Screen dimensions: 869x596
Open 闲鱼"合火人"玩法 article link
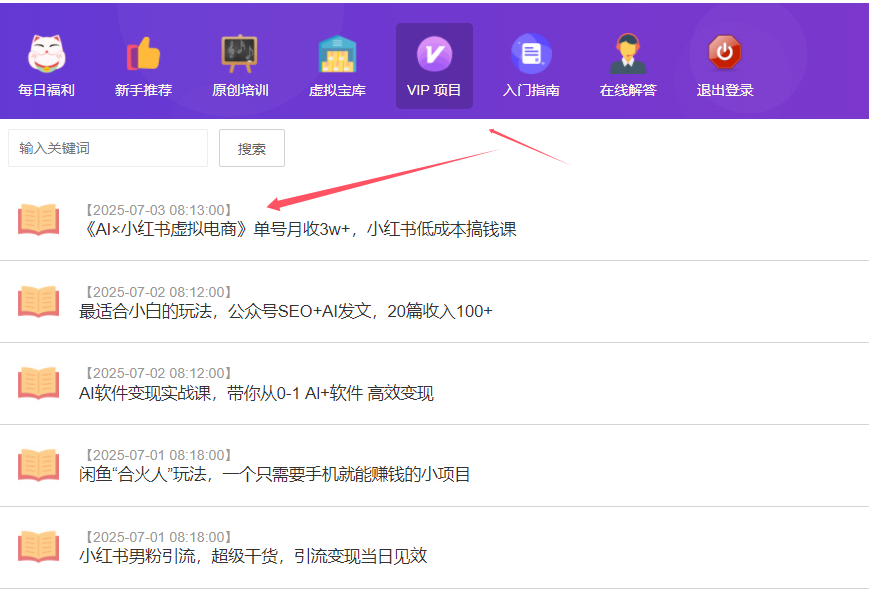click(274, 475)
